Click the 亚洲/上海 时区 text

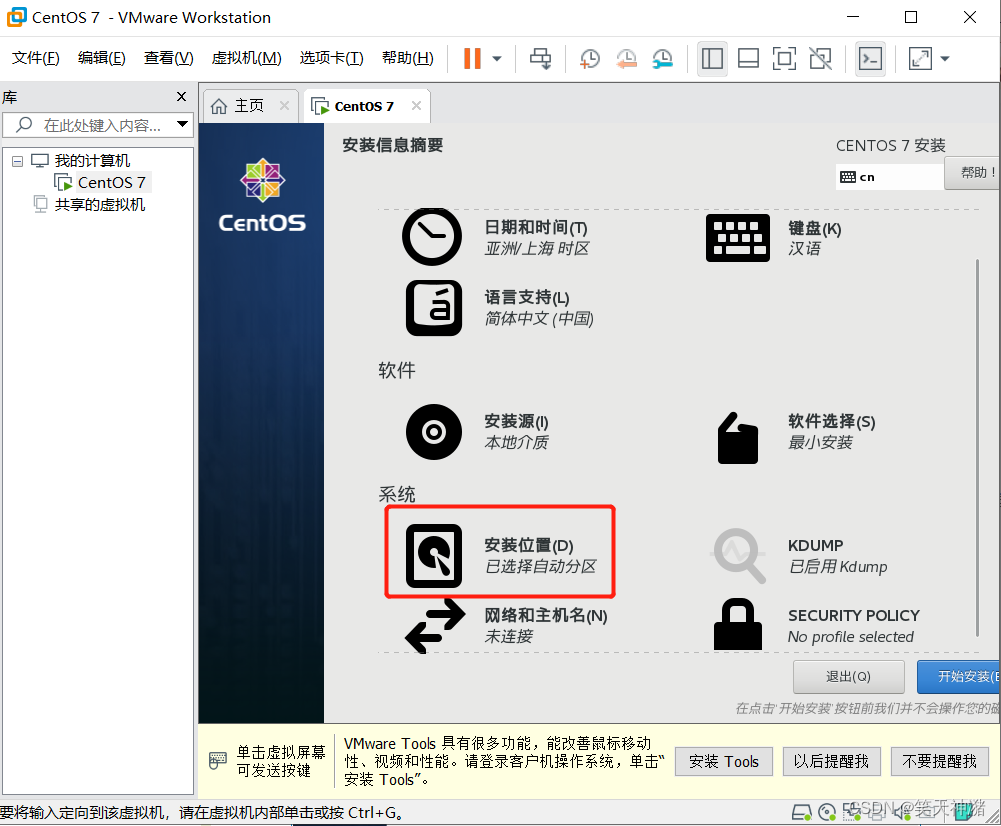[537, 248]
